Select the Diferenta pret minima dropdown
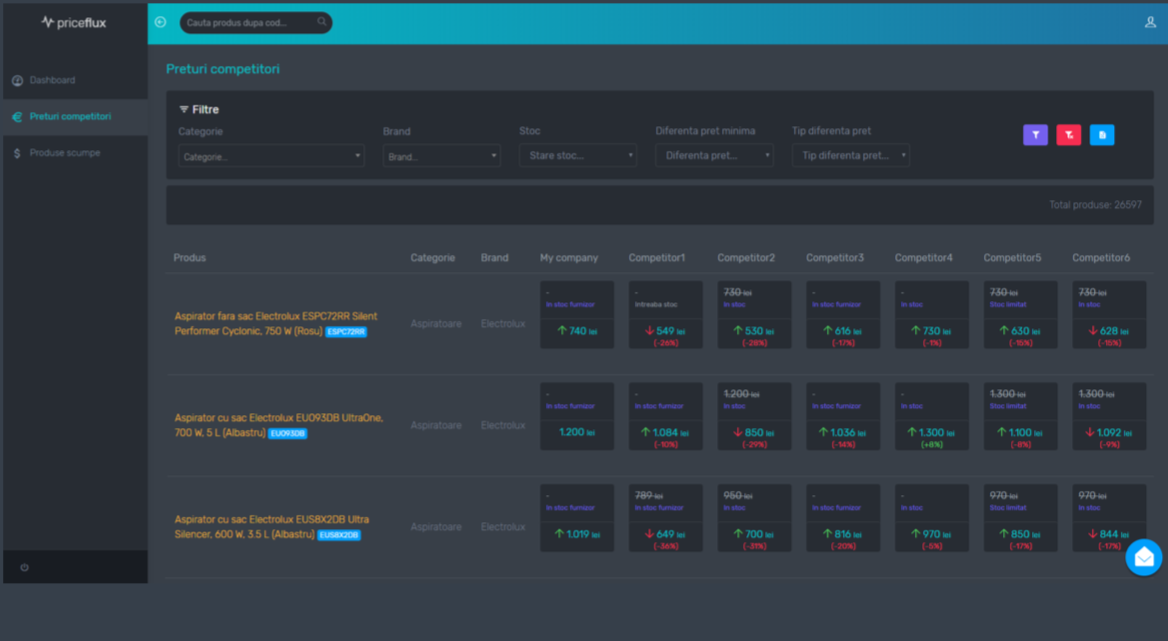Viewport: 1168px width, 641px height. coord(714,156)
